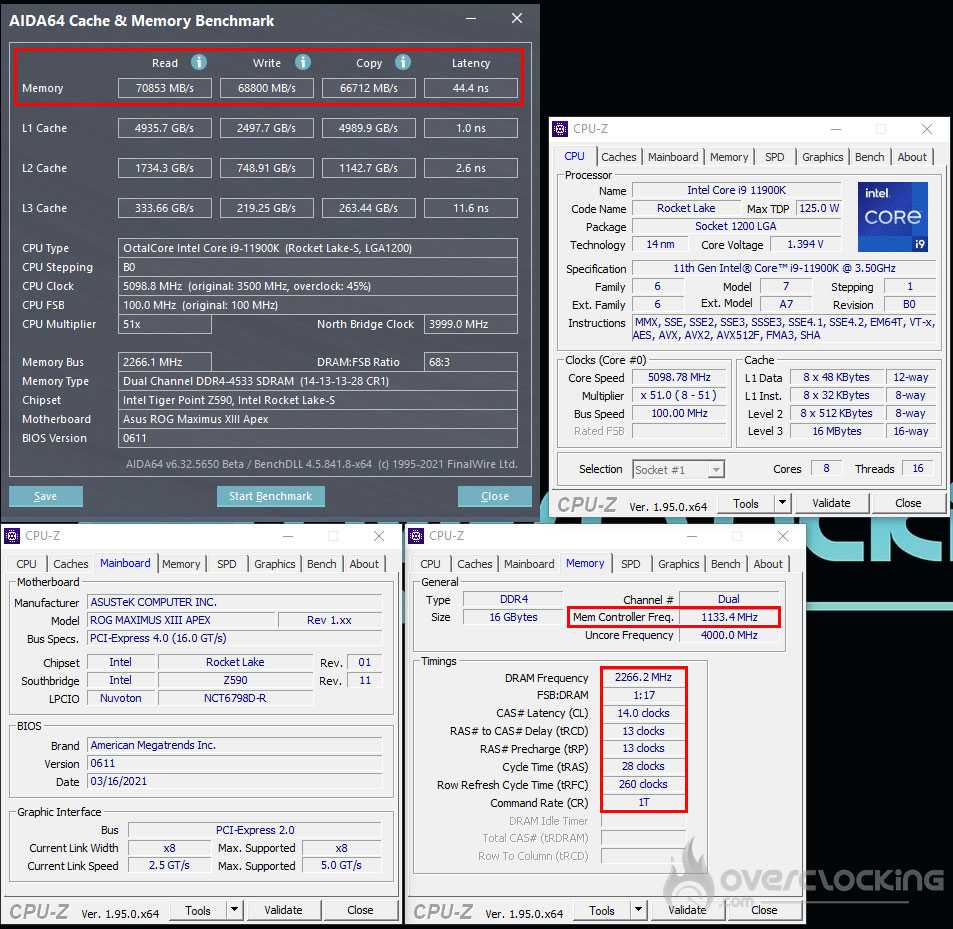Switch to the Caches tab in the CPU-Z processor window

pyautogui.click(x=619, y=157)
